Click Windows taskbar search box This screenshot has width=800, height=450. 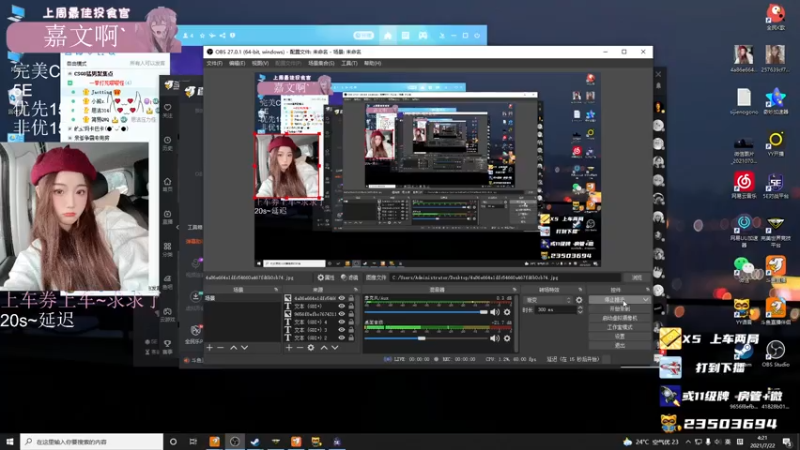pos(92,441)
